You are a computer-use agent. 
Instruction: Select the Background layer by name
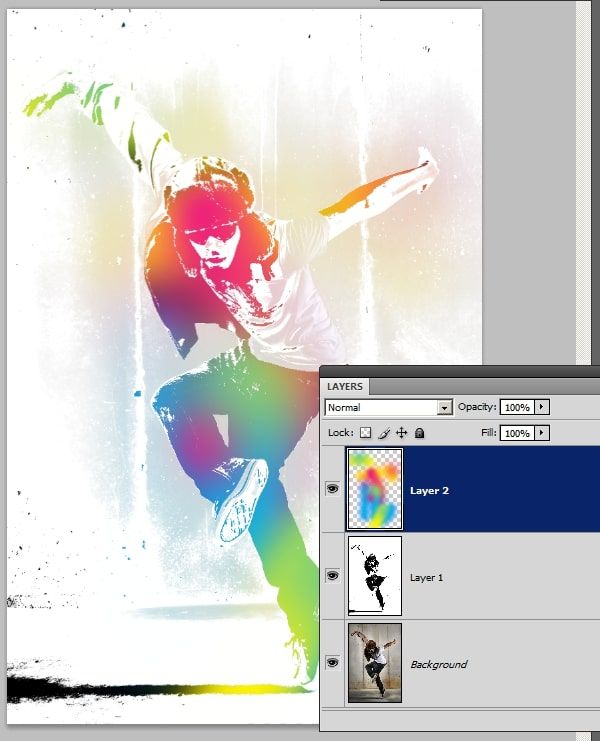[x=438, y=664]
